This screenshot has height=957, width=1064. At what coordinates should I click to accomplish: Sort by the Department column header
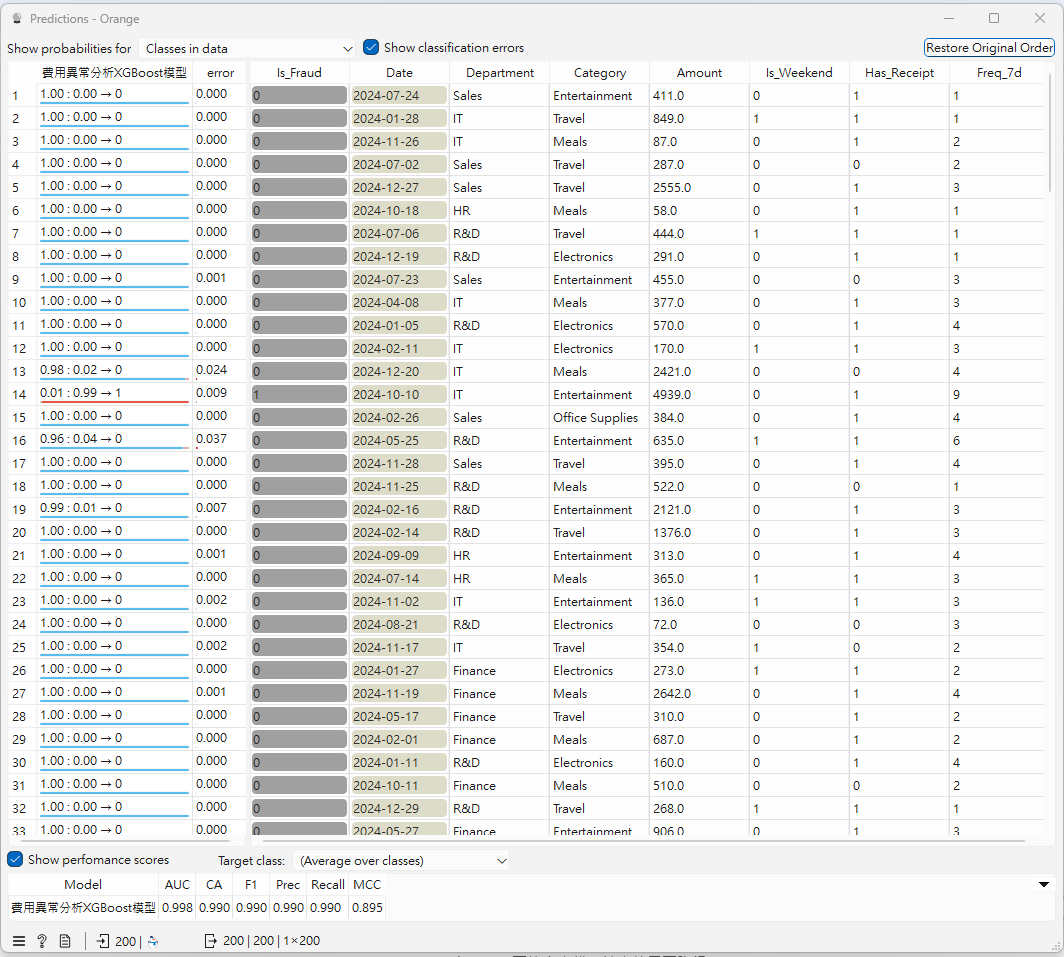click(500, 73)
